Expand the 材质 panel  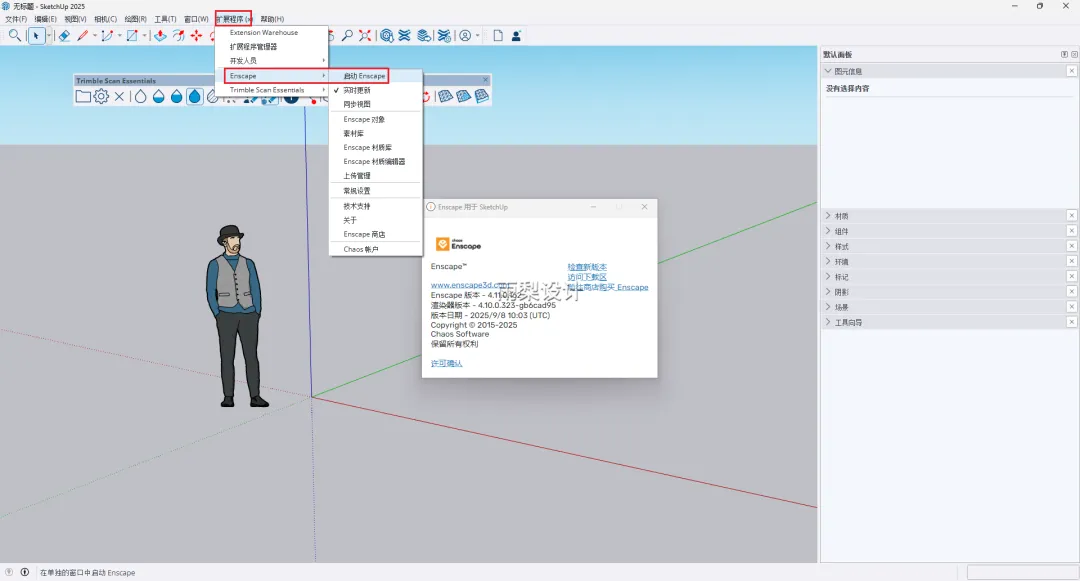[x=828, y=215]
